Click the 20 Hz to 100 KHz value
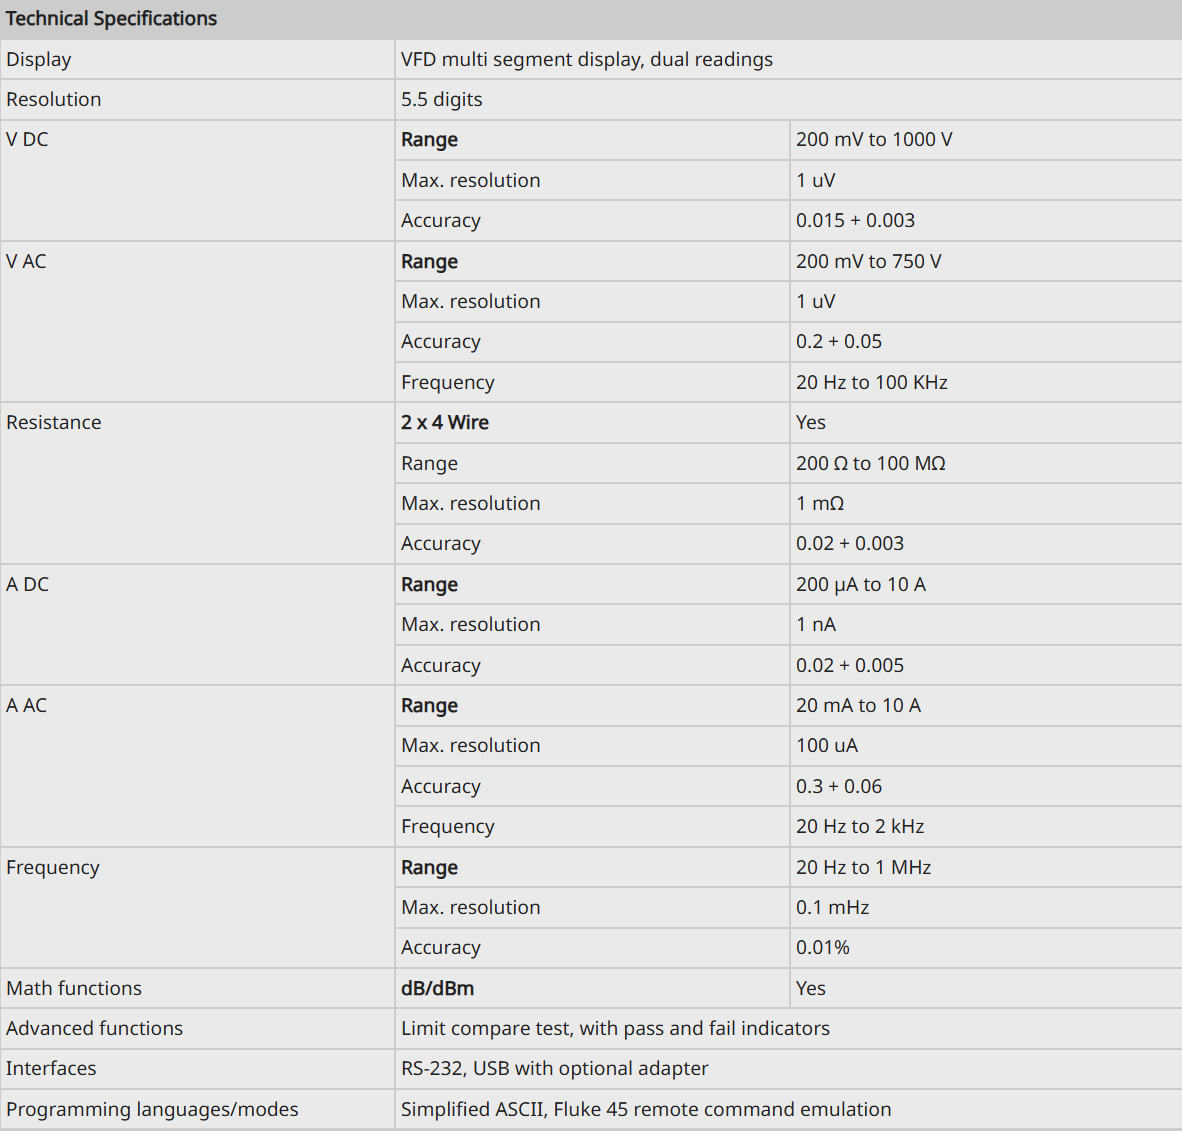Image resolution: width=1182 pixels, height=1131 pixels. (x=871, y=382)
